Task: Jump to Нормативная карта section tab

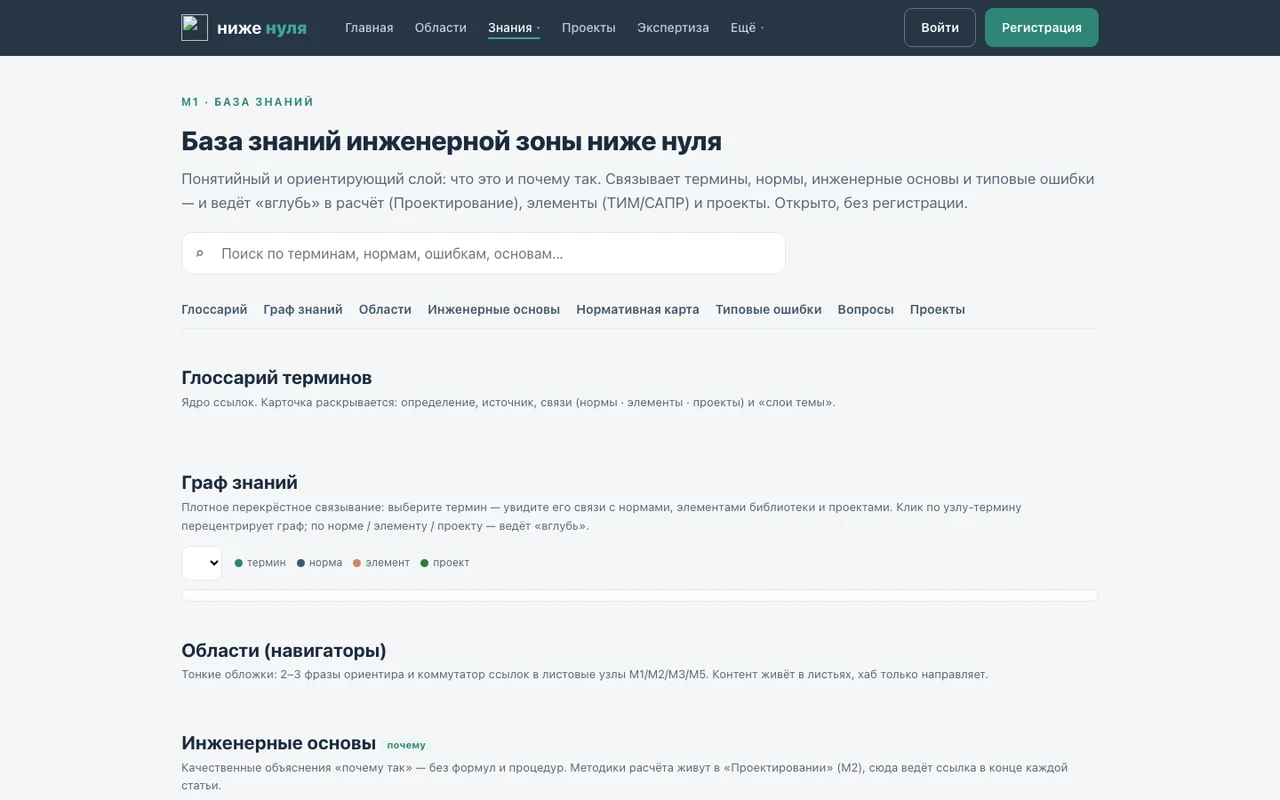Action: coord(638,310)
